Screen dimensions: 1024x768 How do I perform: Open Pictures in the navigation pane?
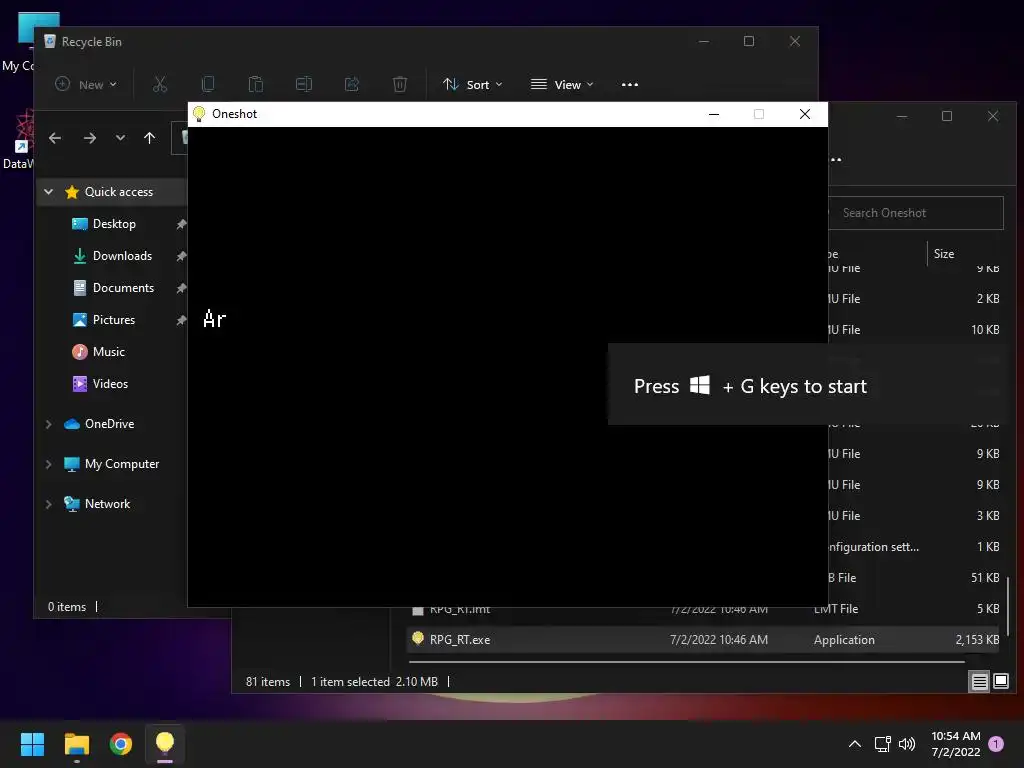(x=113, y=320)
